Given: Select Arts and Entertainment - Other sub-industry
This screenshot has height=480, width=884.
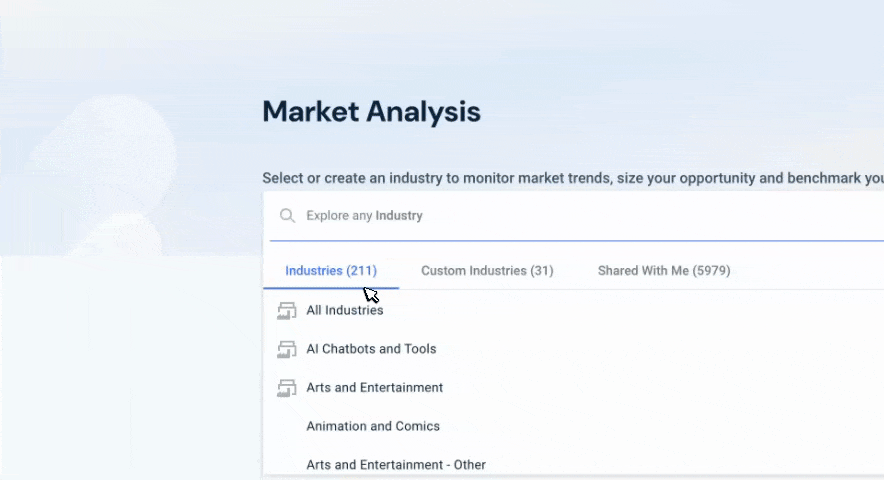Looking at the screenshot, I should click(396, 465).
